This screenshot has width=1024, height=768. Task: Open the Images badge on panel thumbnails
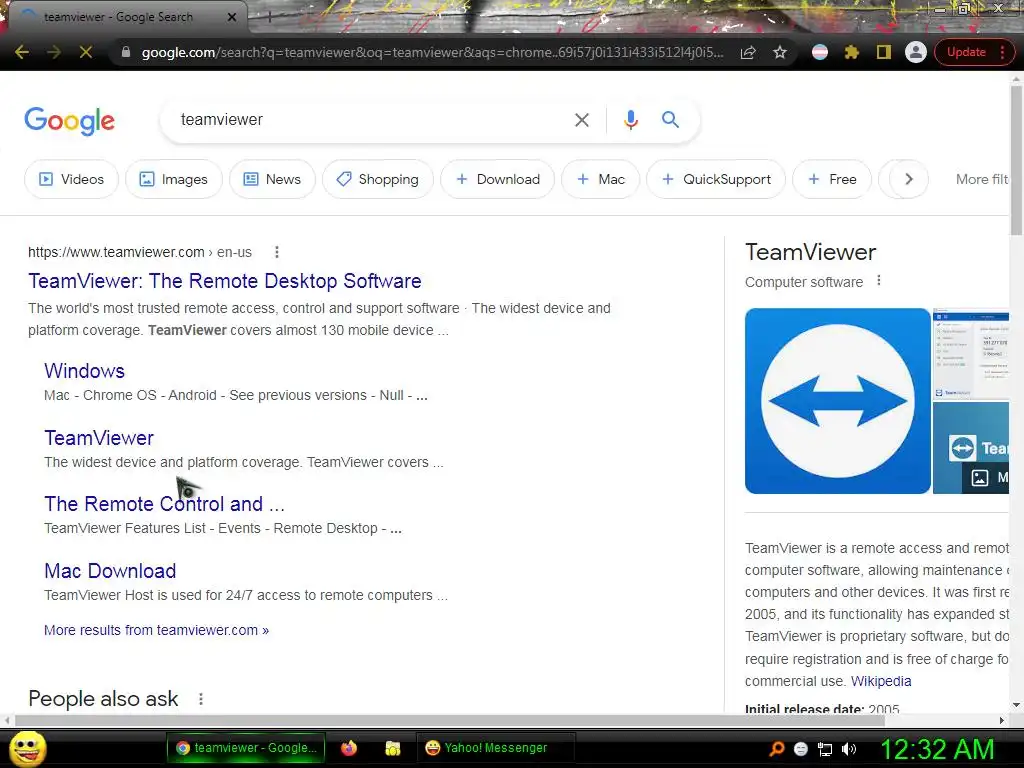(985, 477)
